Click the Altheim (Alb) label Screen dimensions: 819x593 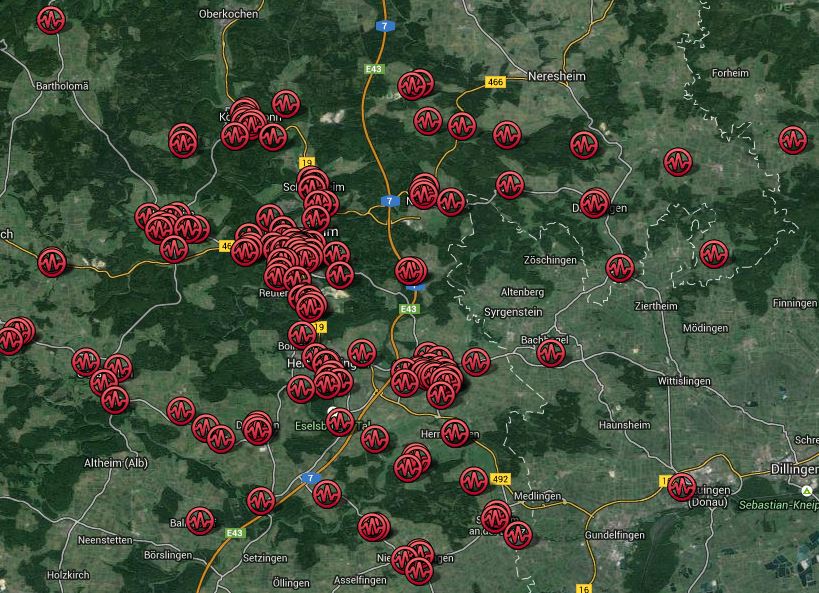click(x=116, y=463)
